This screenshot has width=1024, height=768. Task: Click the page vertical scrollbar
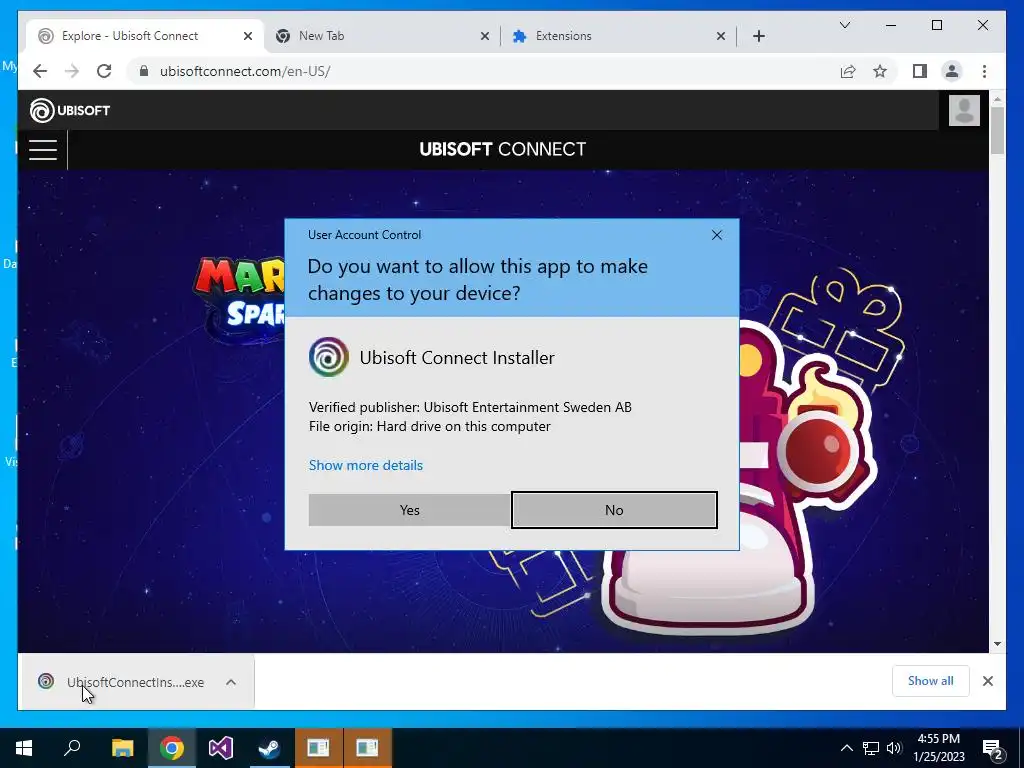coord(997,131)
